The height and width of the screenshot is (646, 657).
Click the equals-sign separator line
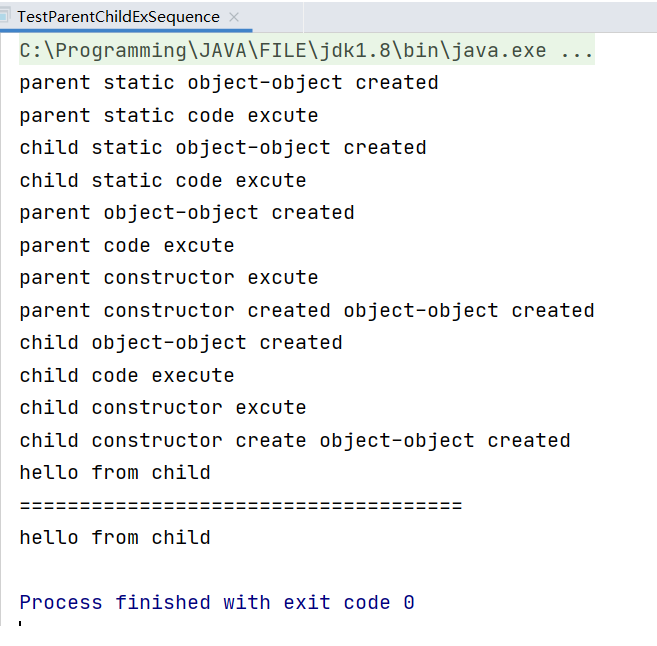240,506
